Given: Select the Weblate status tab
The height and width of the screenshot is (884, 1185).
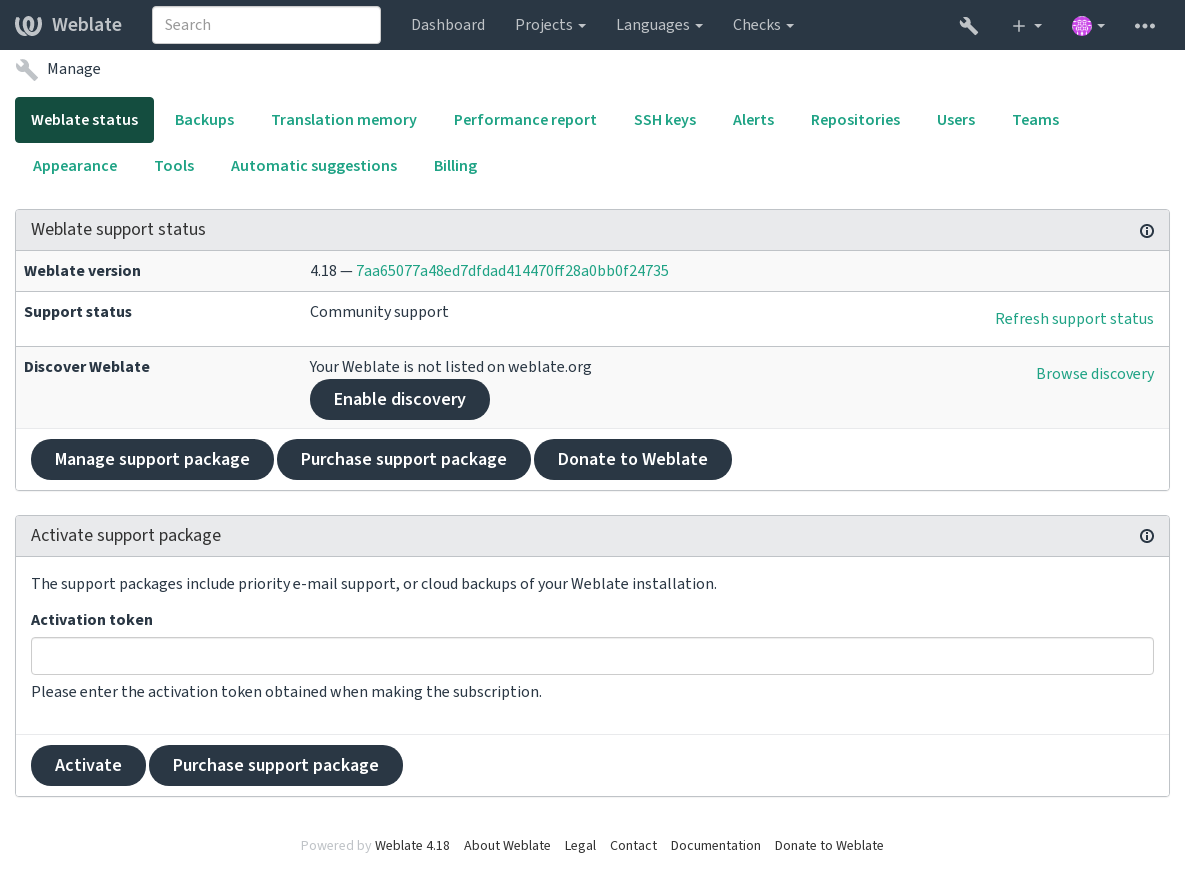Looking at the screenshot, I should coord(85,120).
